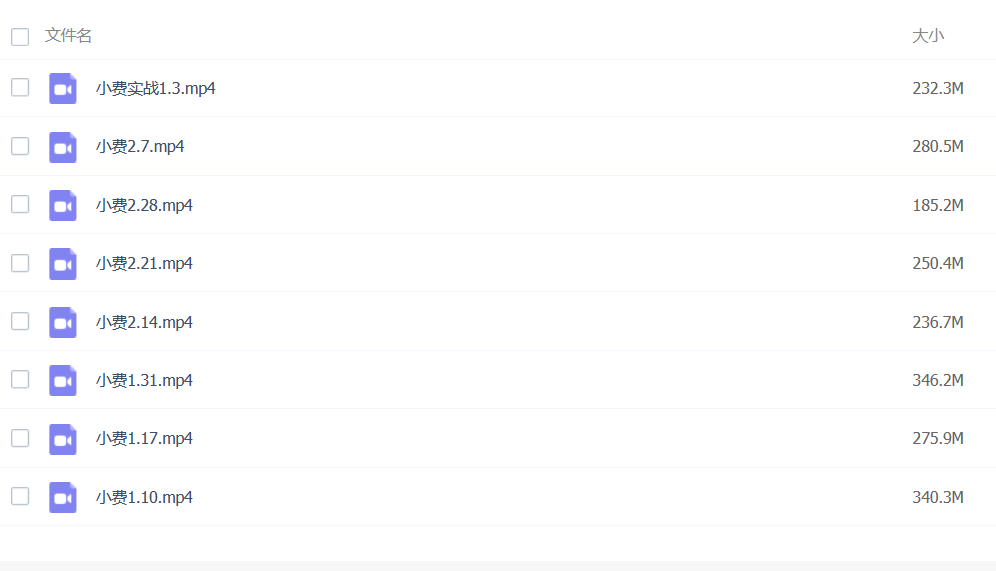Click video icon for 小费实战1.3.mp4
Viewport: 996px width, 571px height.
[x=63, y=88]
